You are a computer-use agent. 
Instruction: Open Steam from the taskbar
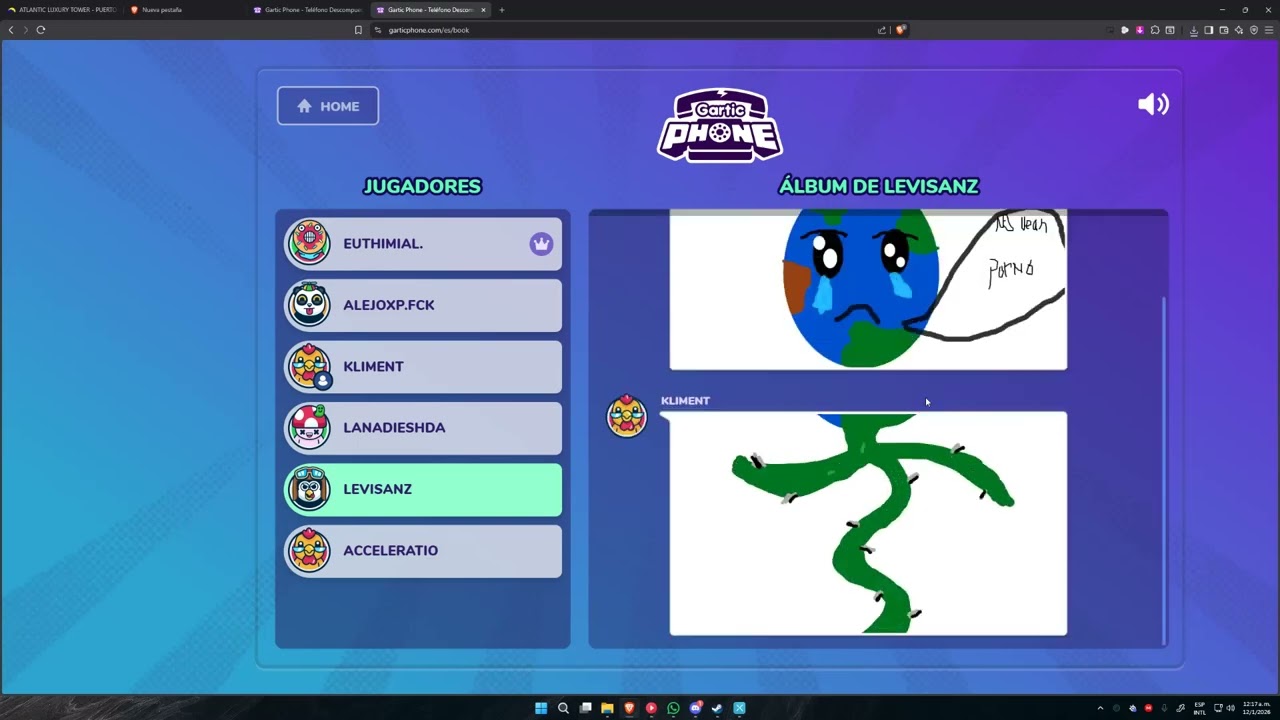tap(717, 708)
